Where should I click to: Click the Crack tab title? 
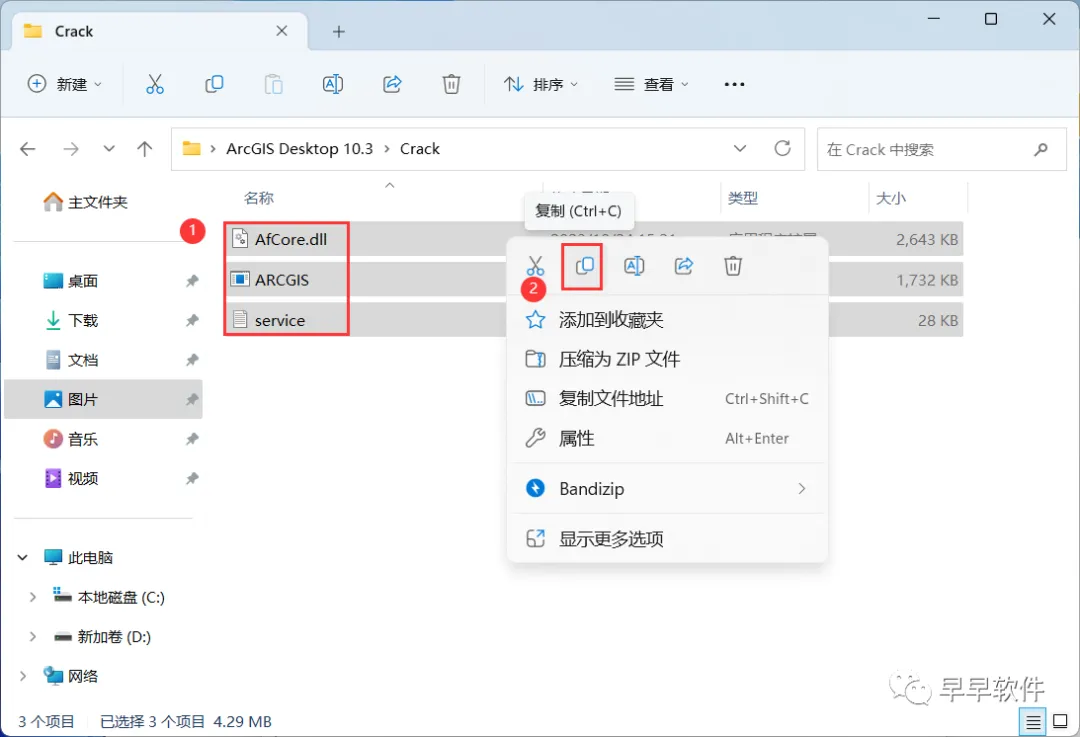[x=74, y=32]
